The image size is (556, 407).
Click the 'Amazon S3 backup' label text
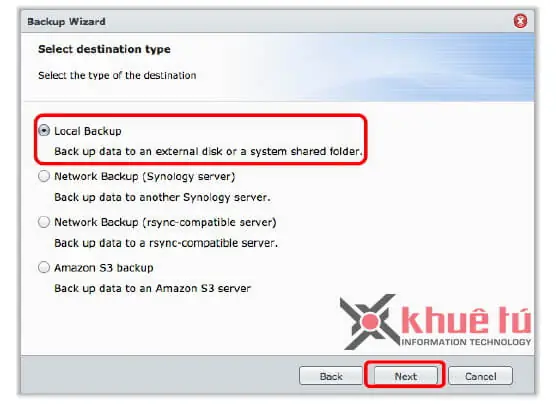104,268
